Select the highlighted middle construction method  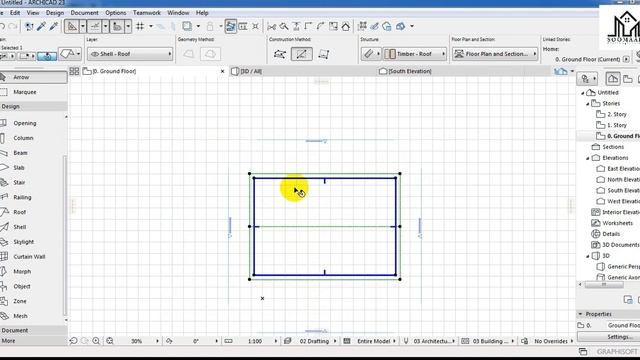(302, 54)
